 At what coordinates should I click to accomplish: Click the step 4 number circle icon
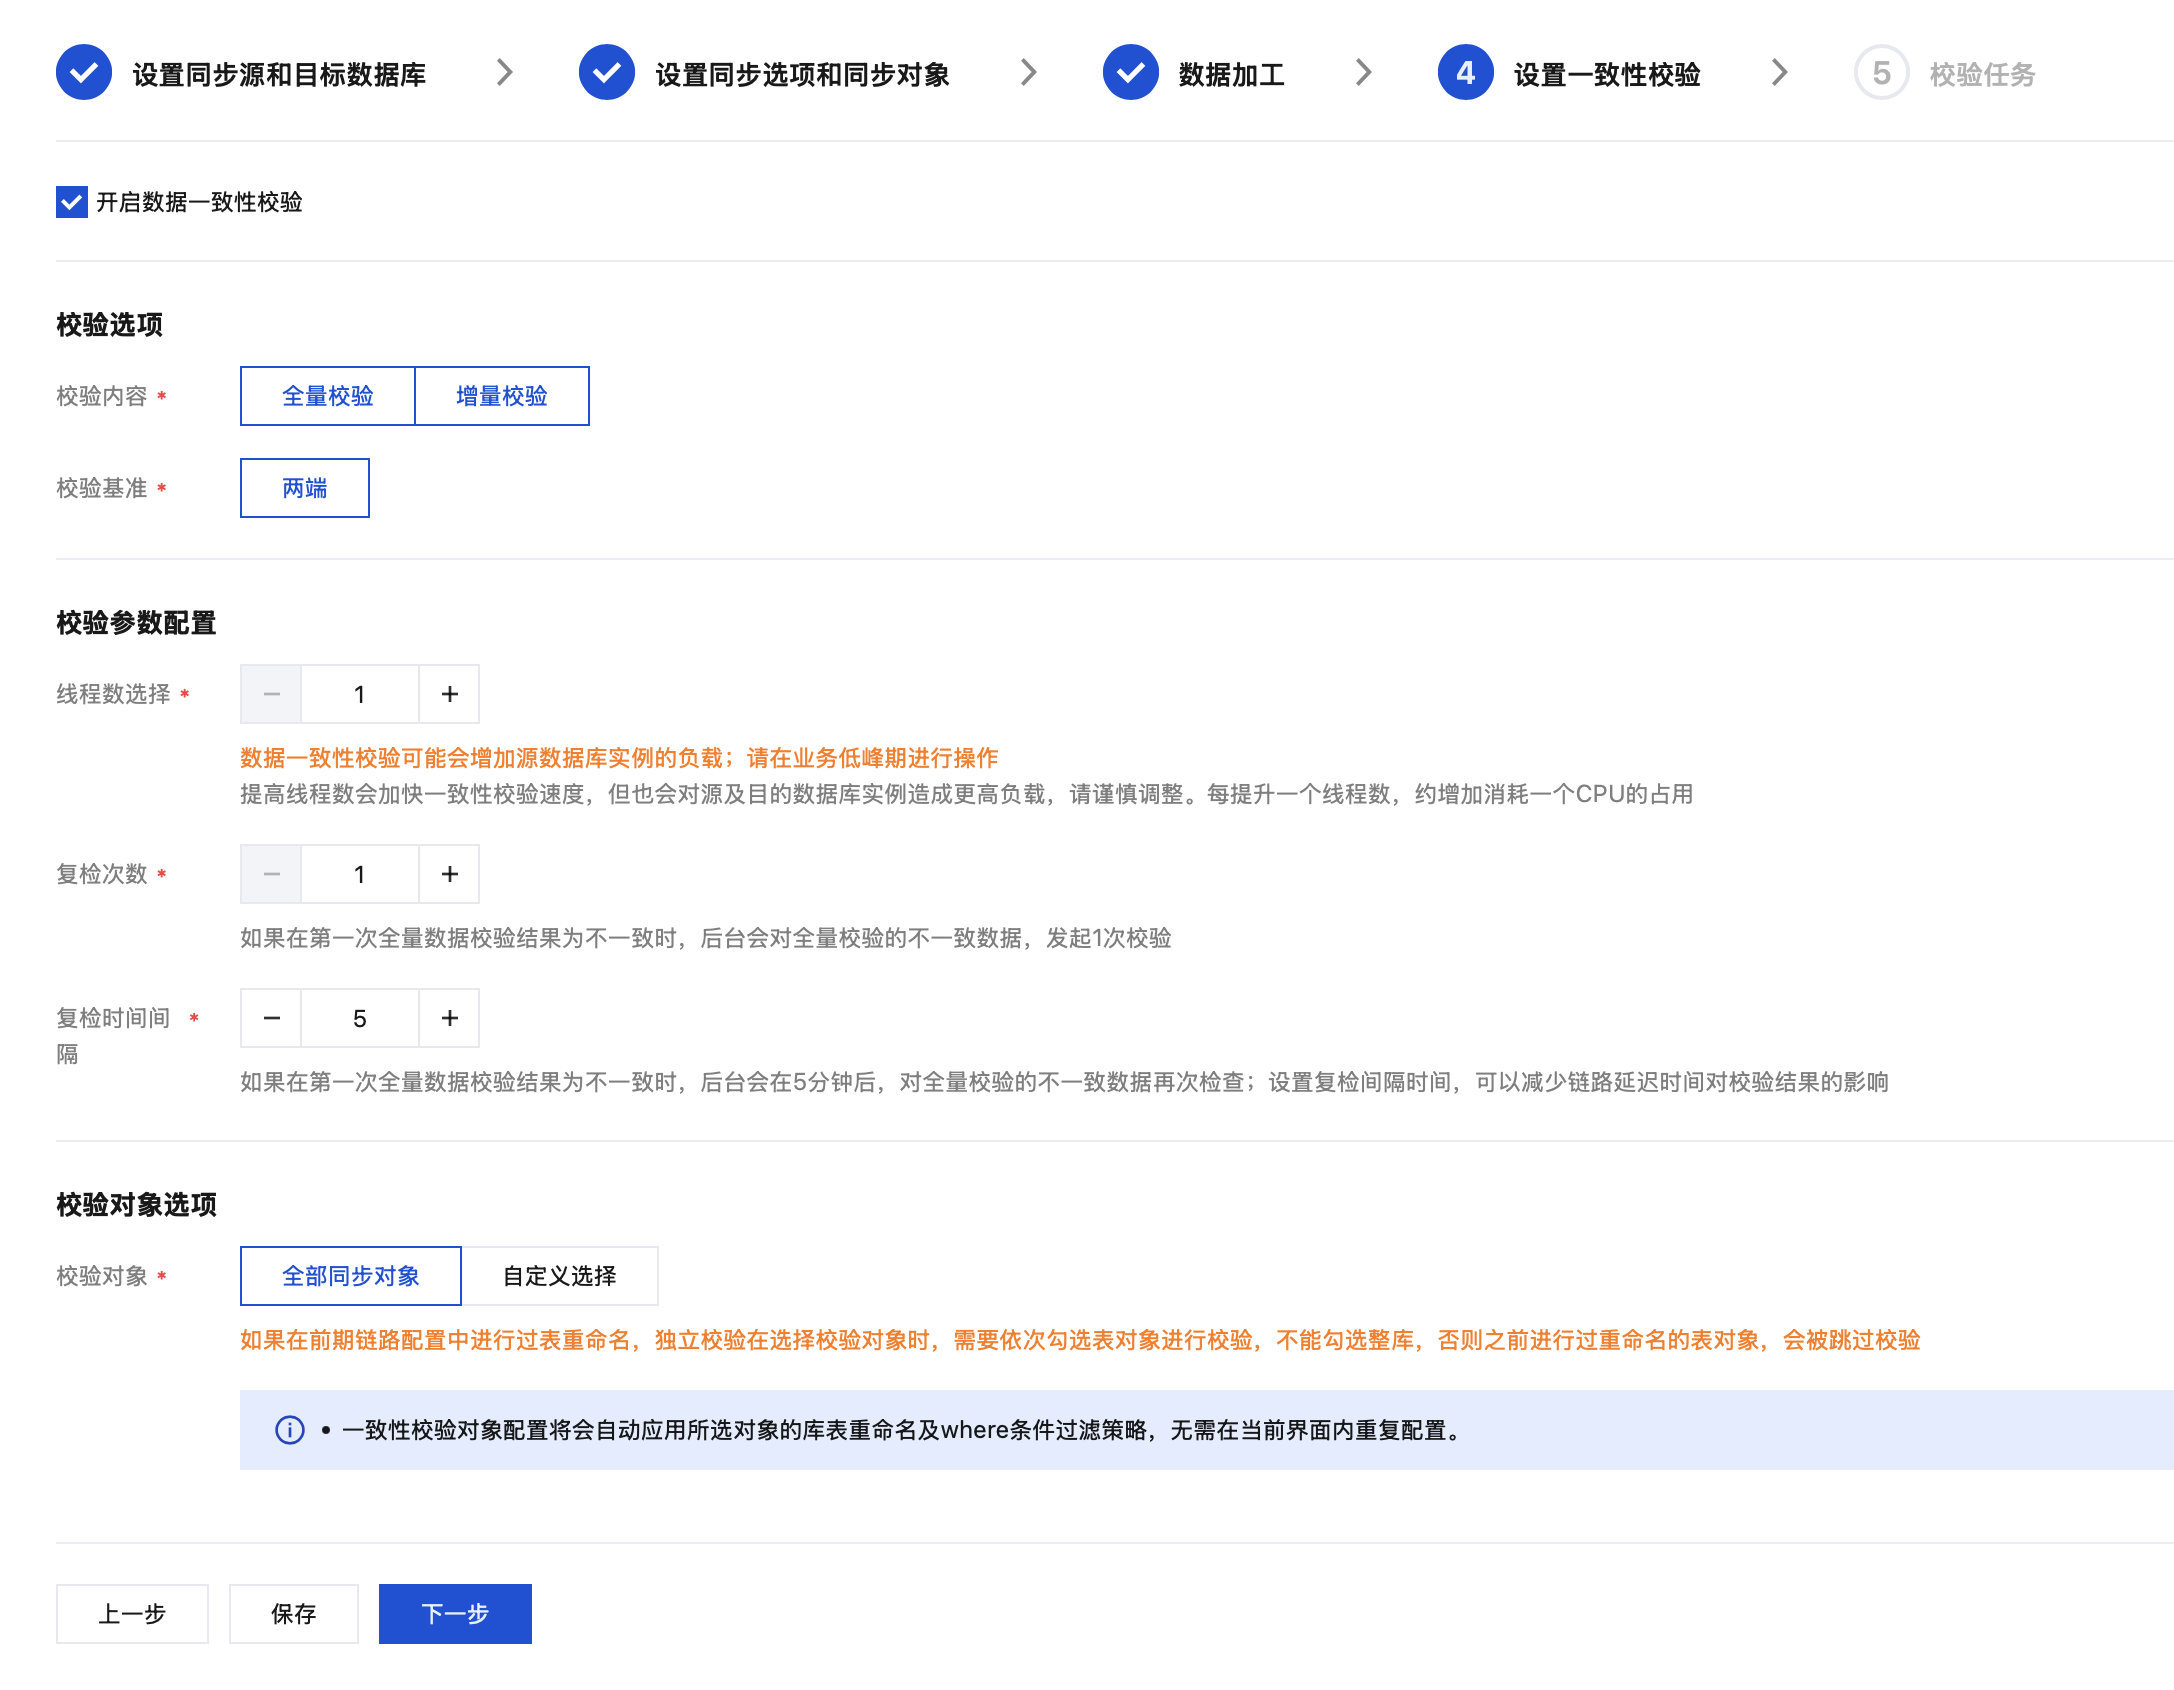1465,73
